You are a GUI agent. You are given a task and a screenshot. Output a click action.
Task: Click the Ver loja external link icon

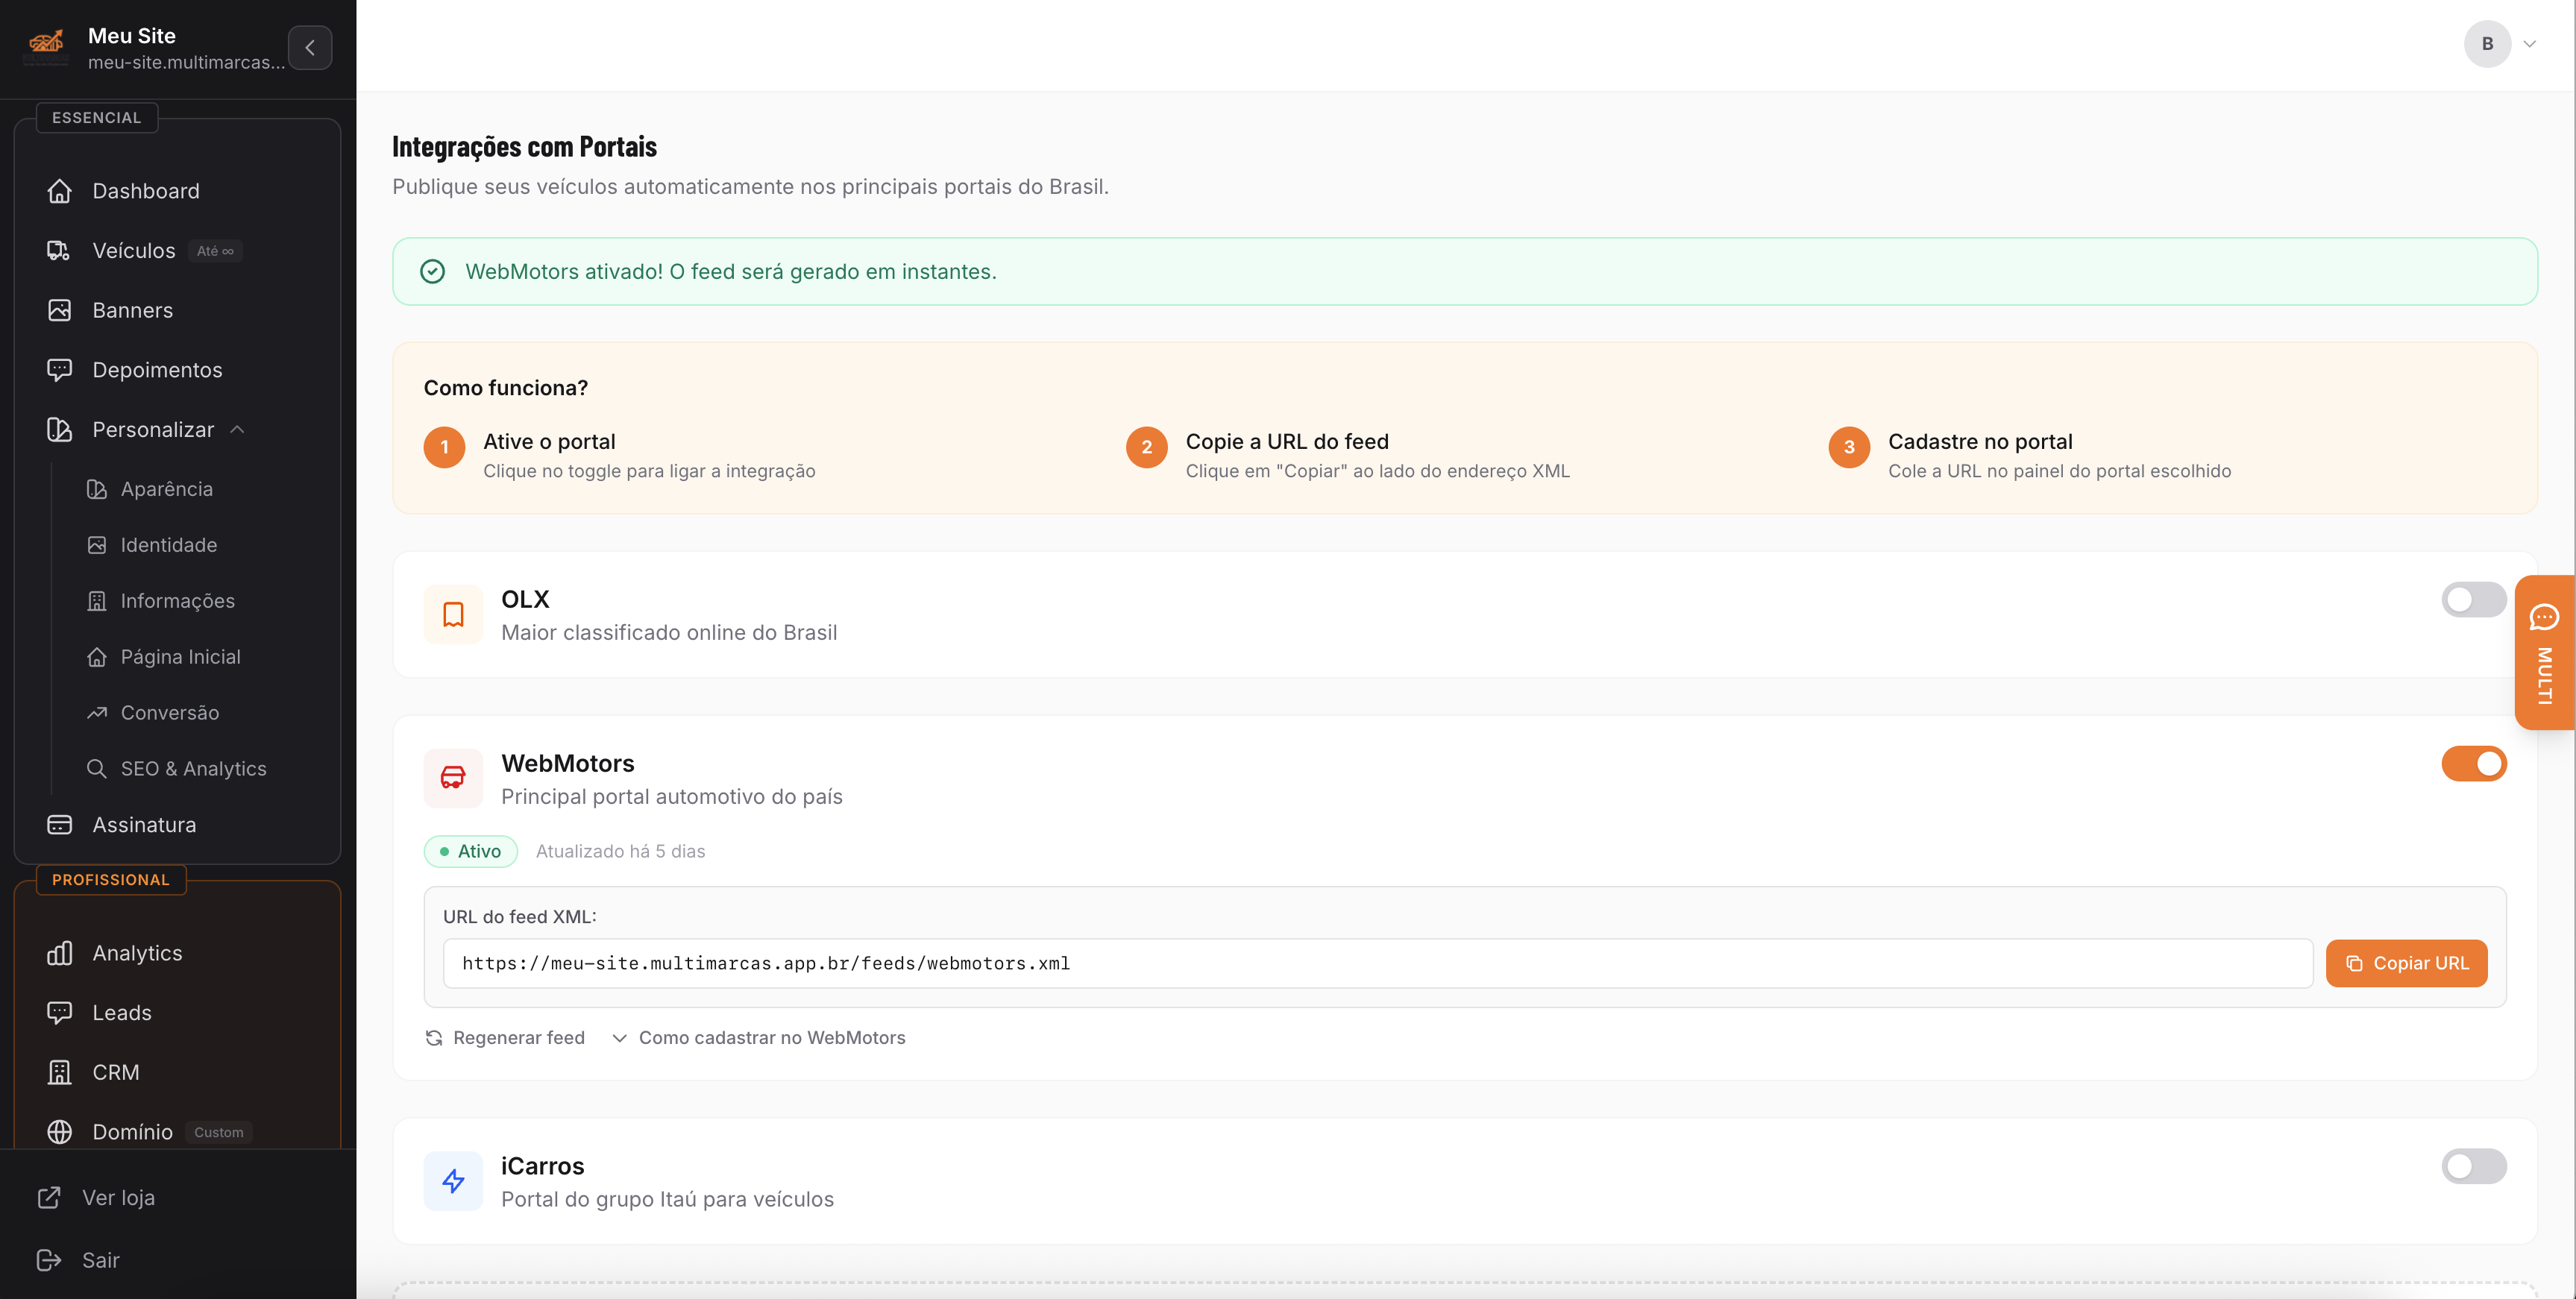(49, 1197)
